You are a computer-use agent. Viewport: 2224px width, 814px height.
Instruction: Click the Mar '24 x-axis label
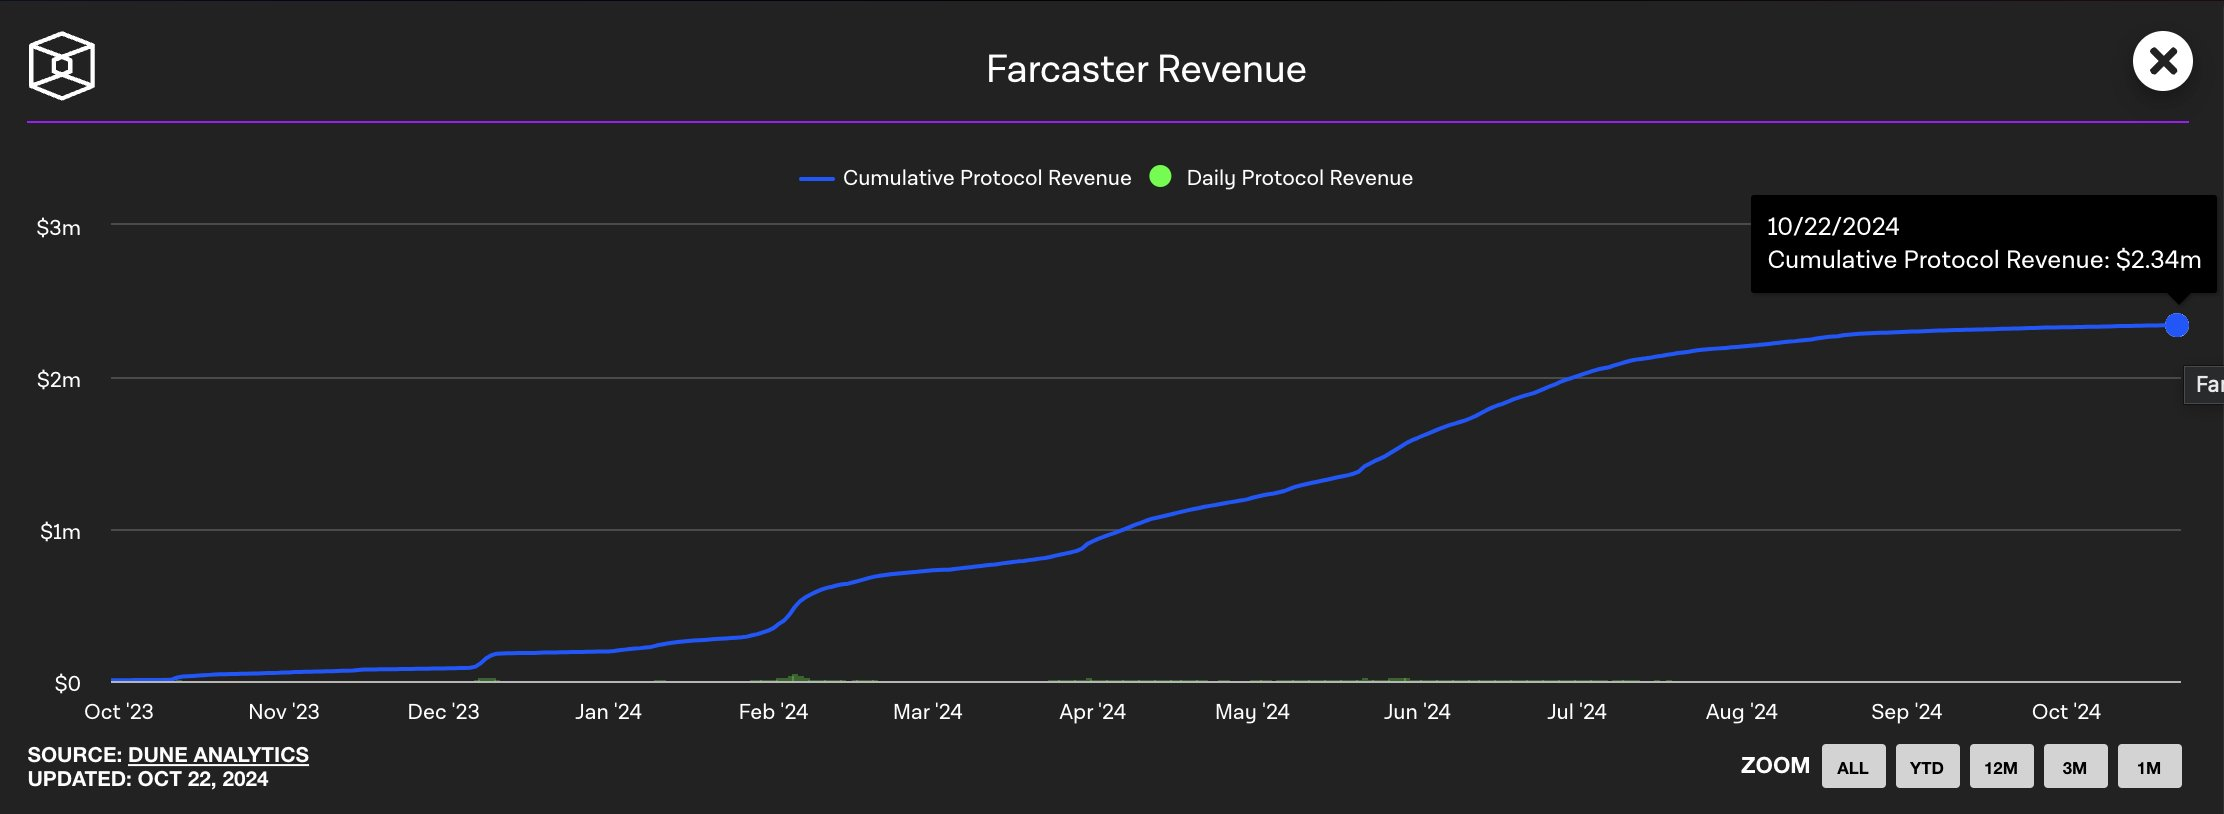927,712
